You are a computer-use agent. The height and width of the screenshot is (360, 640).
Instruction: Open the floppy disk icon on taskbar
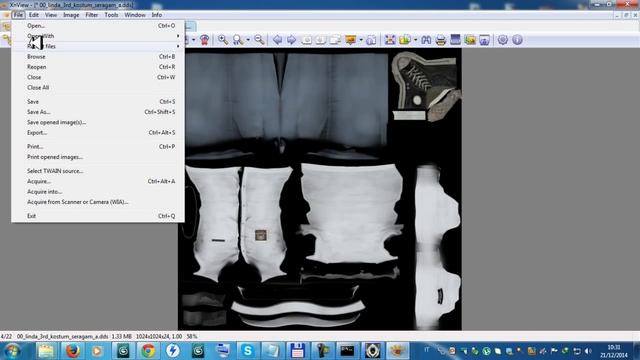tap(298, 351)
